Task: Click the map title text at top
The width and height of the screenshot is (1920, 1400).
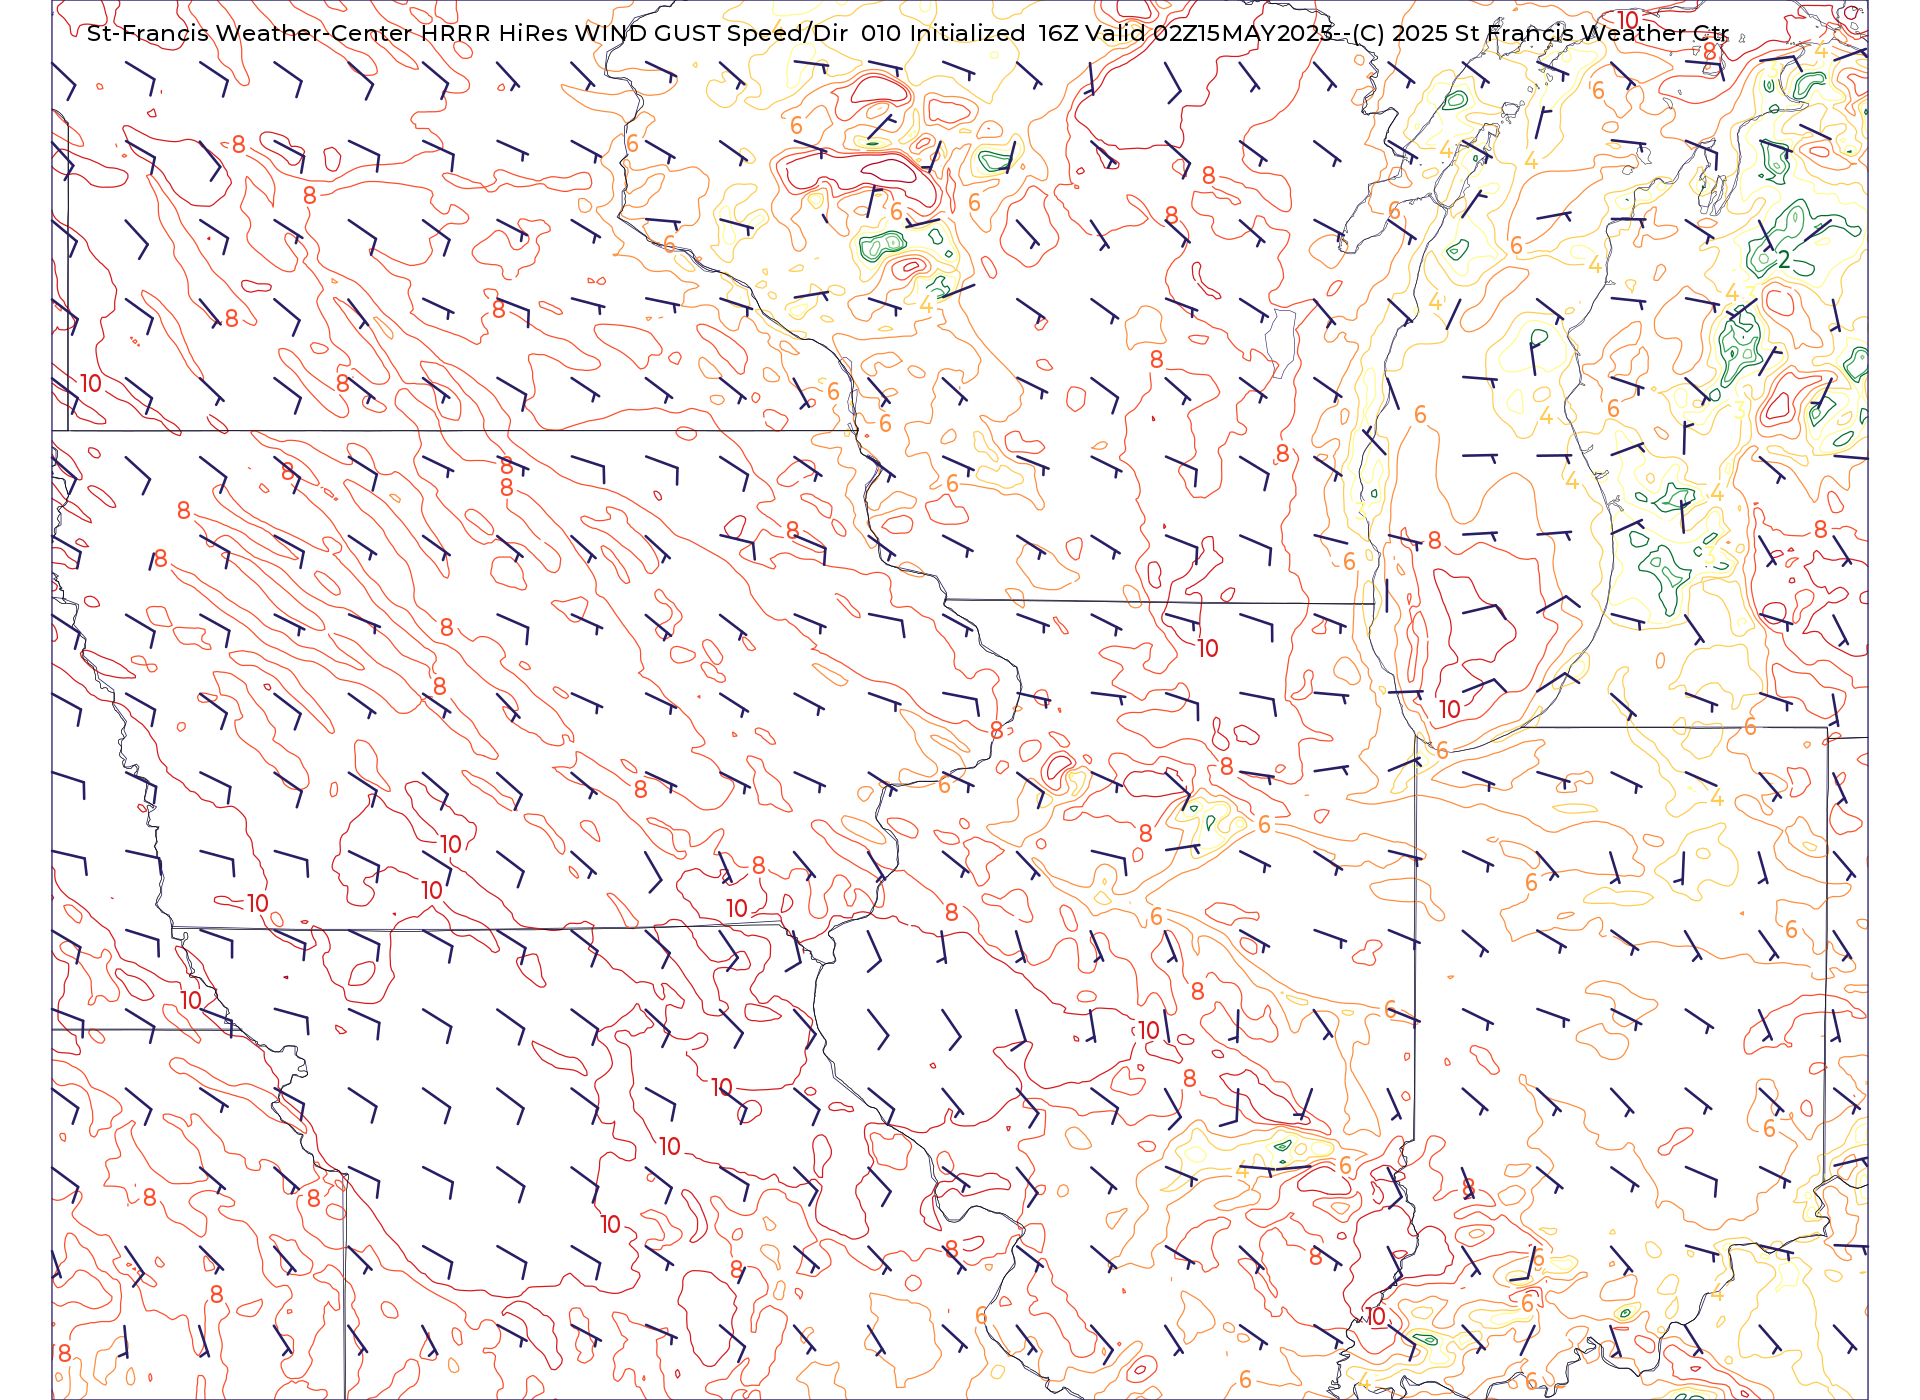Action: point(908,33)
